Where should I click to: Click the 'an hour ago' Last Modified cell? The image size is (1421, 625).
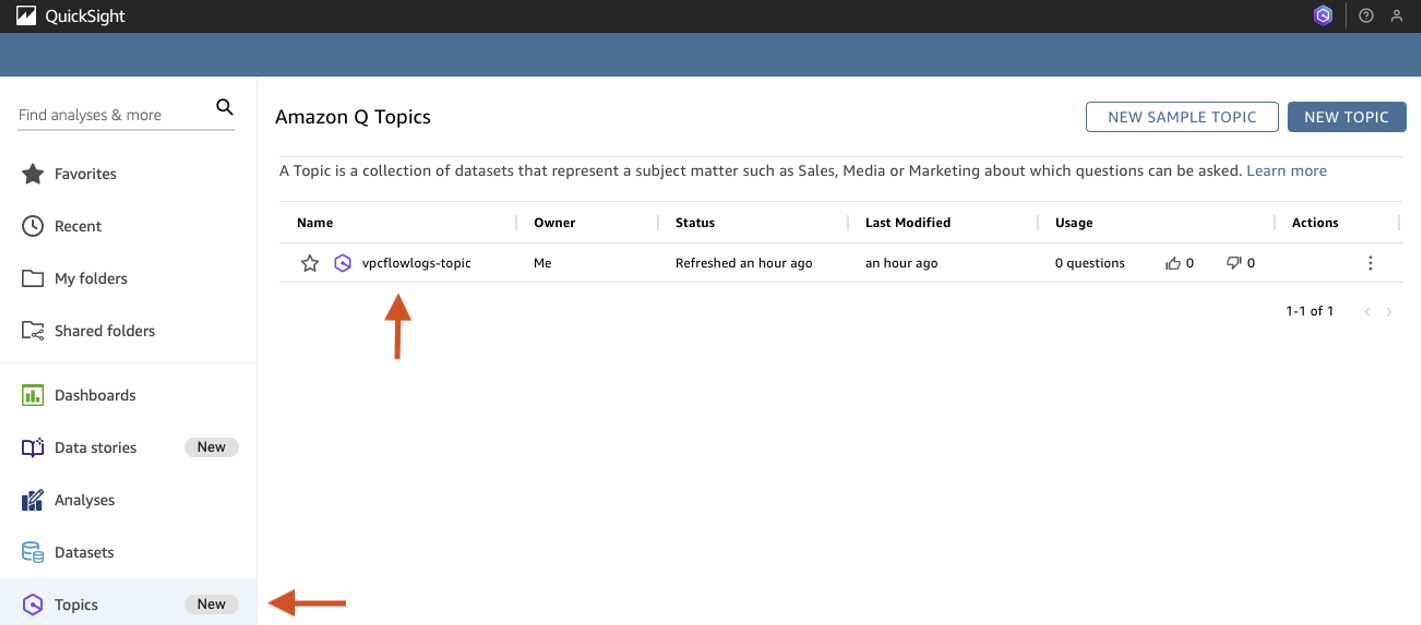click(x=902, y=263)
